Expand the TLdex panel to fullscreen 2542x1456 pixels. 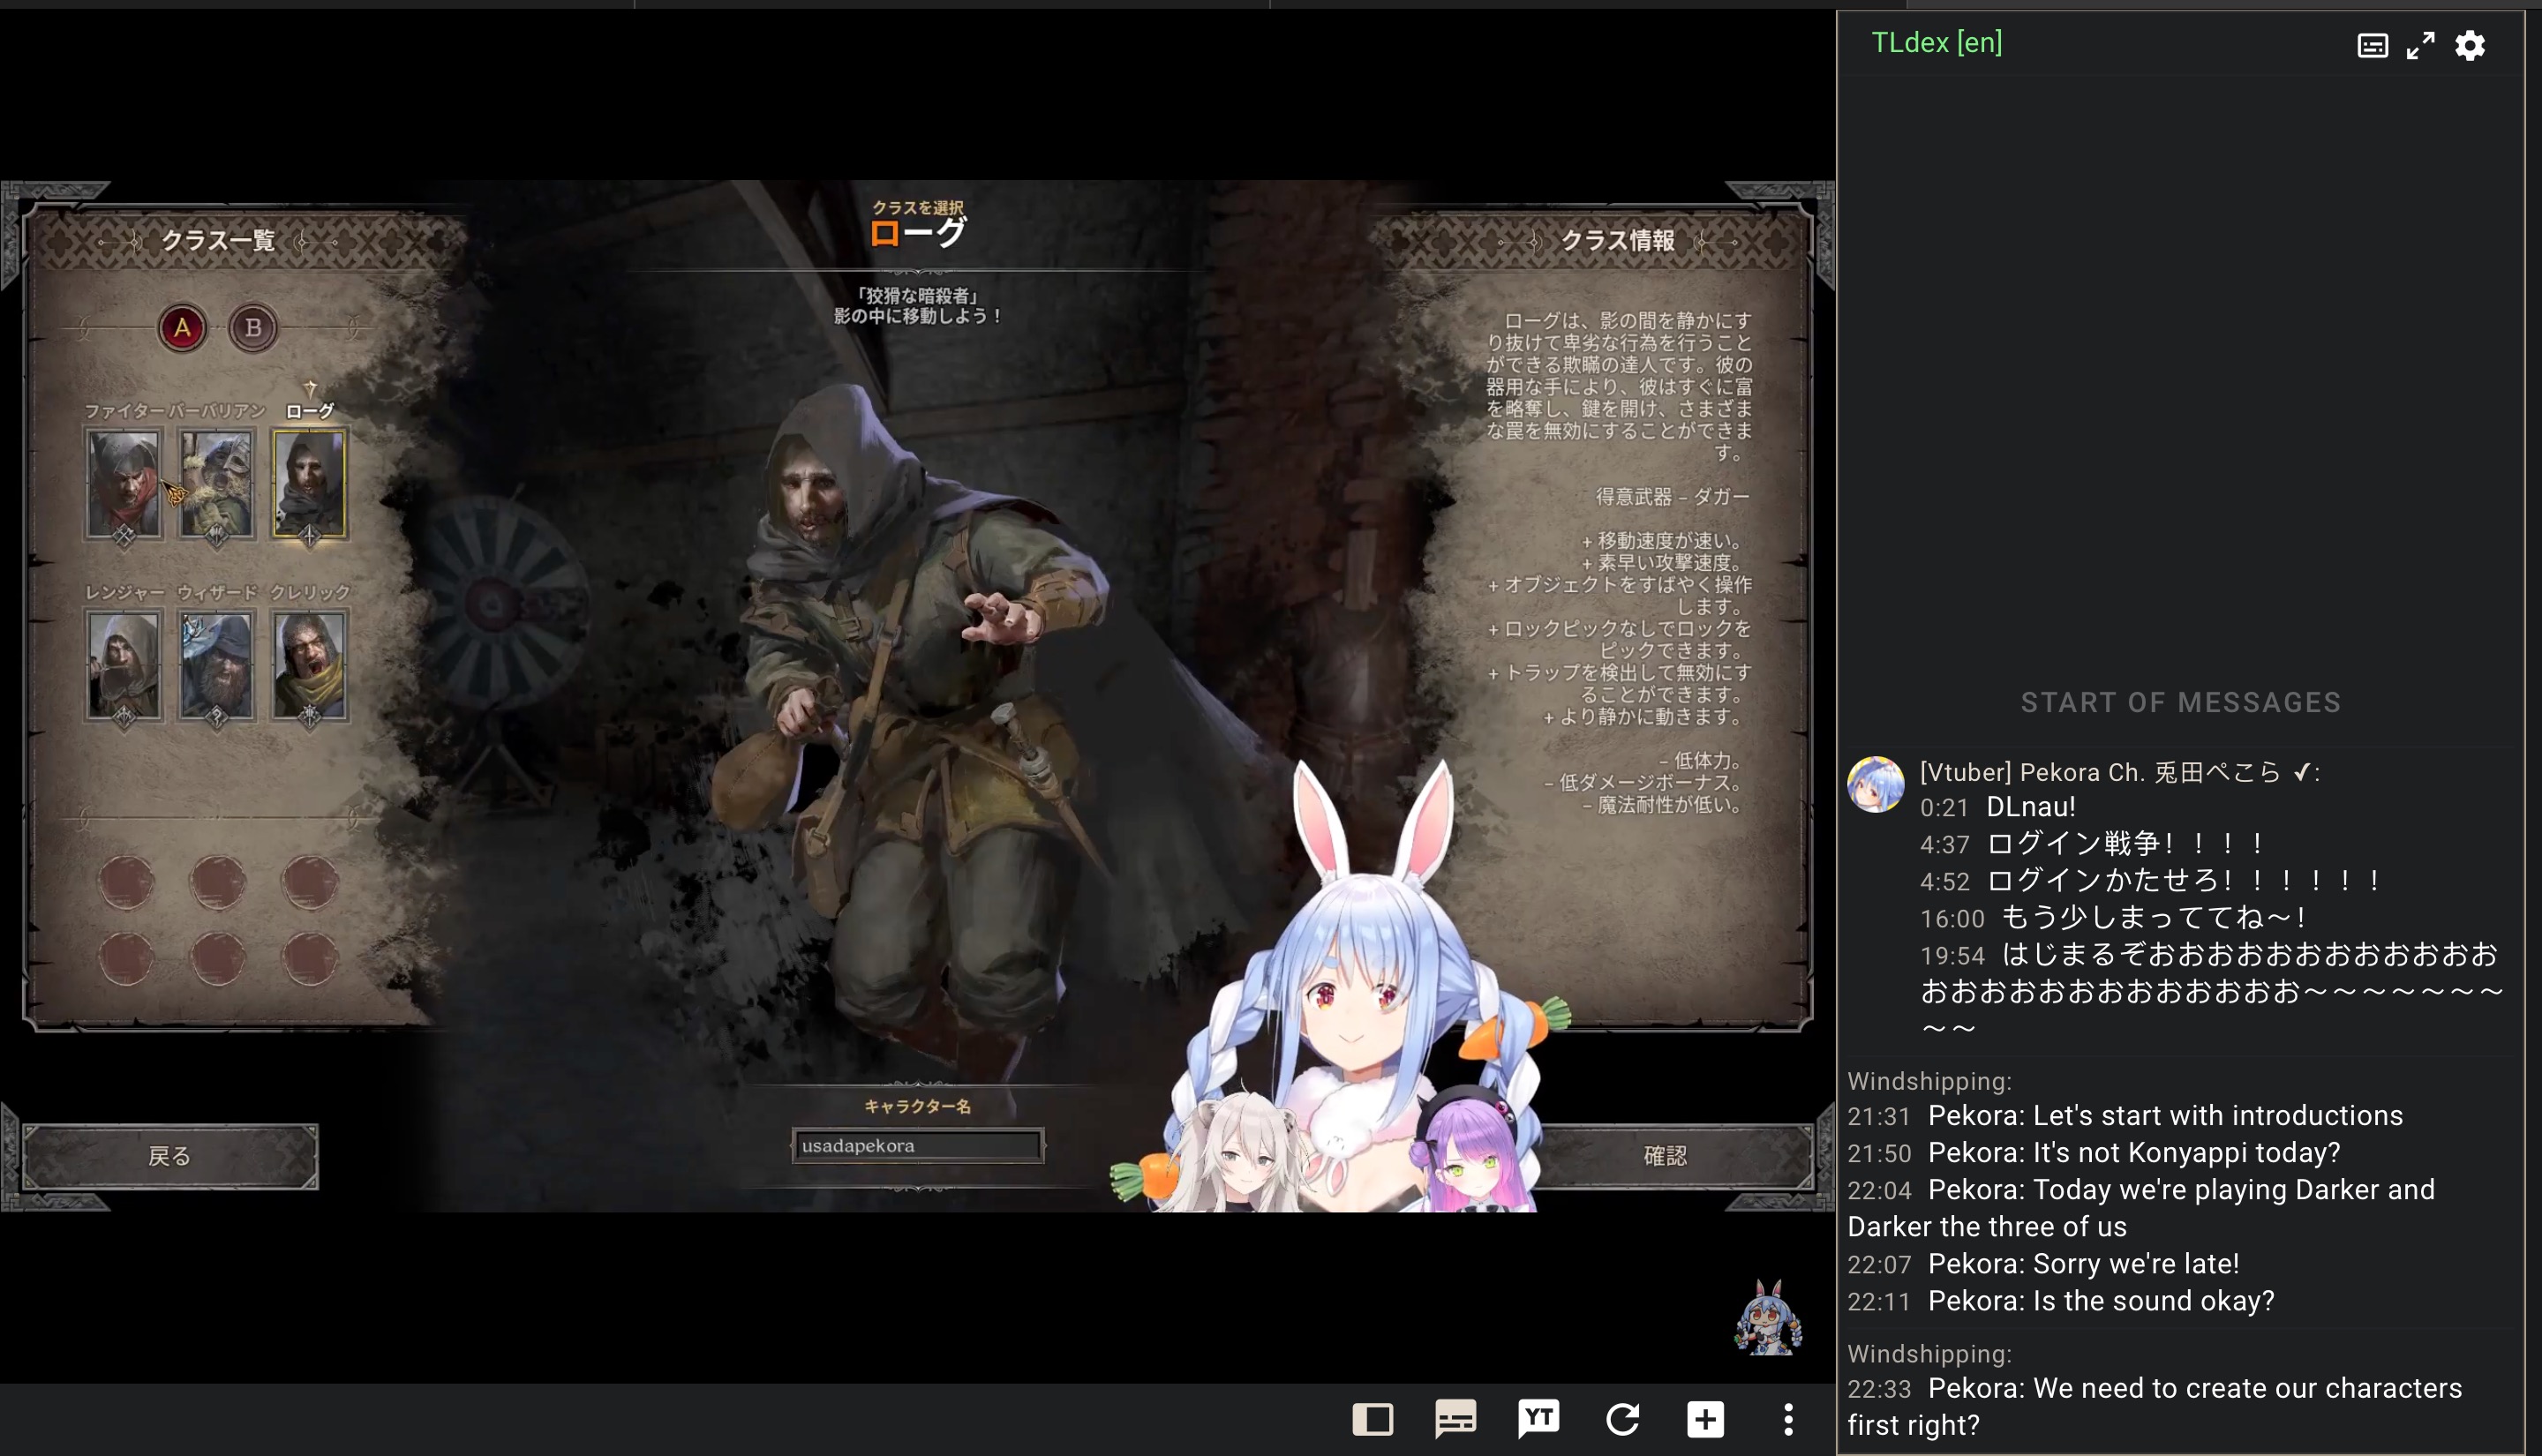coord(2420,45)
